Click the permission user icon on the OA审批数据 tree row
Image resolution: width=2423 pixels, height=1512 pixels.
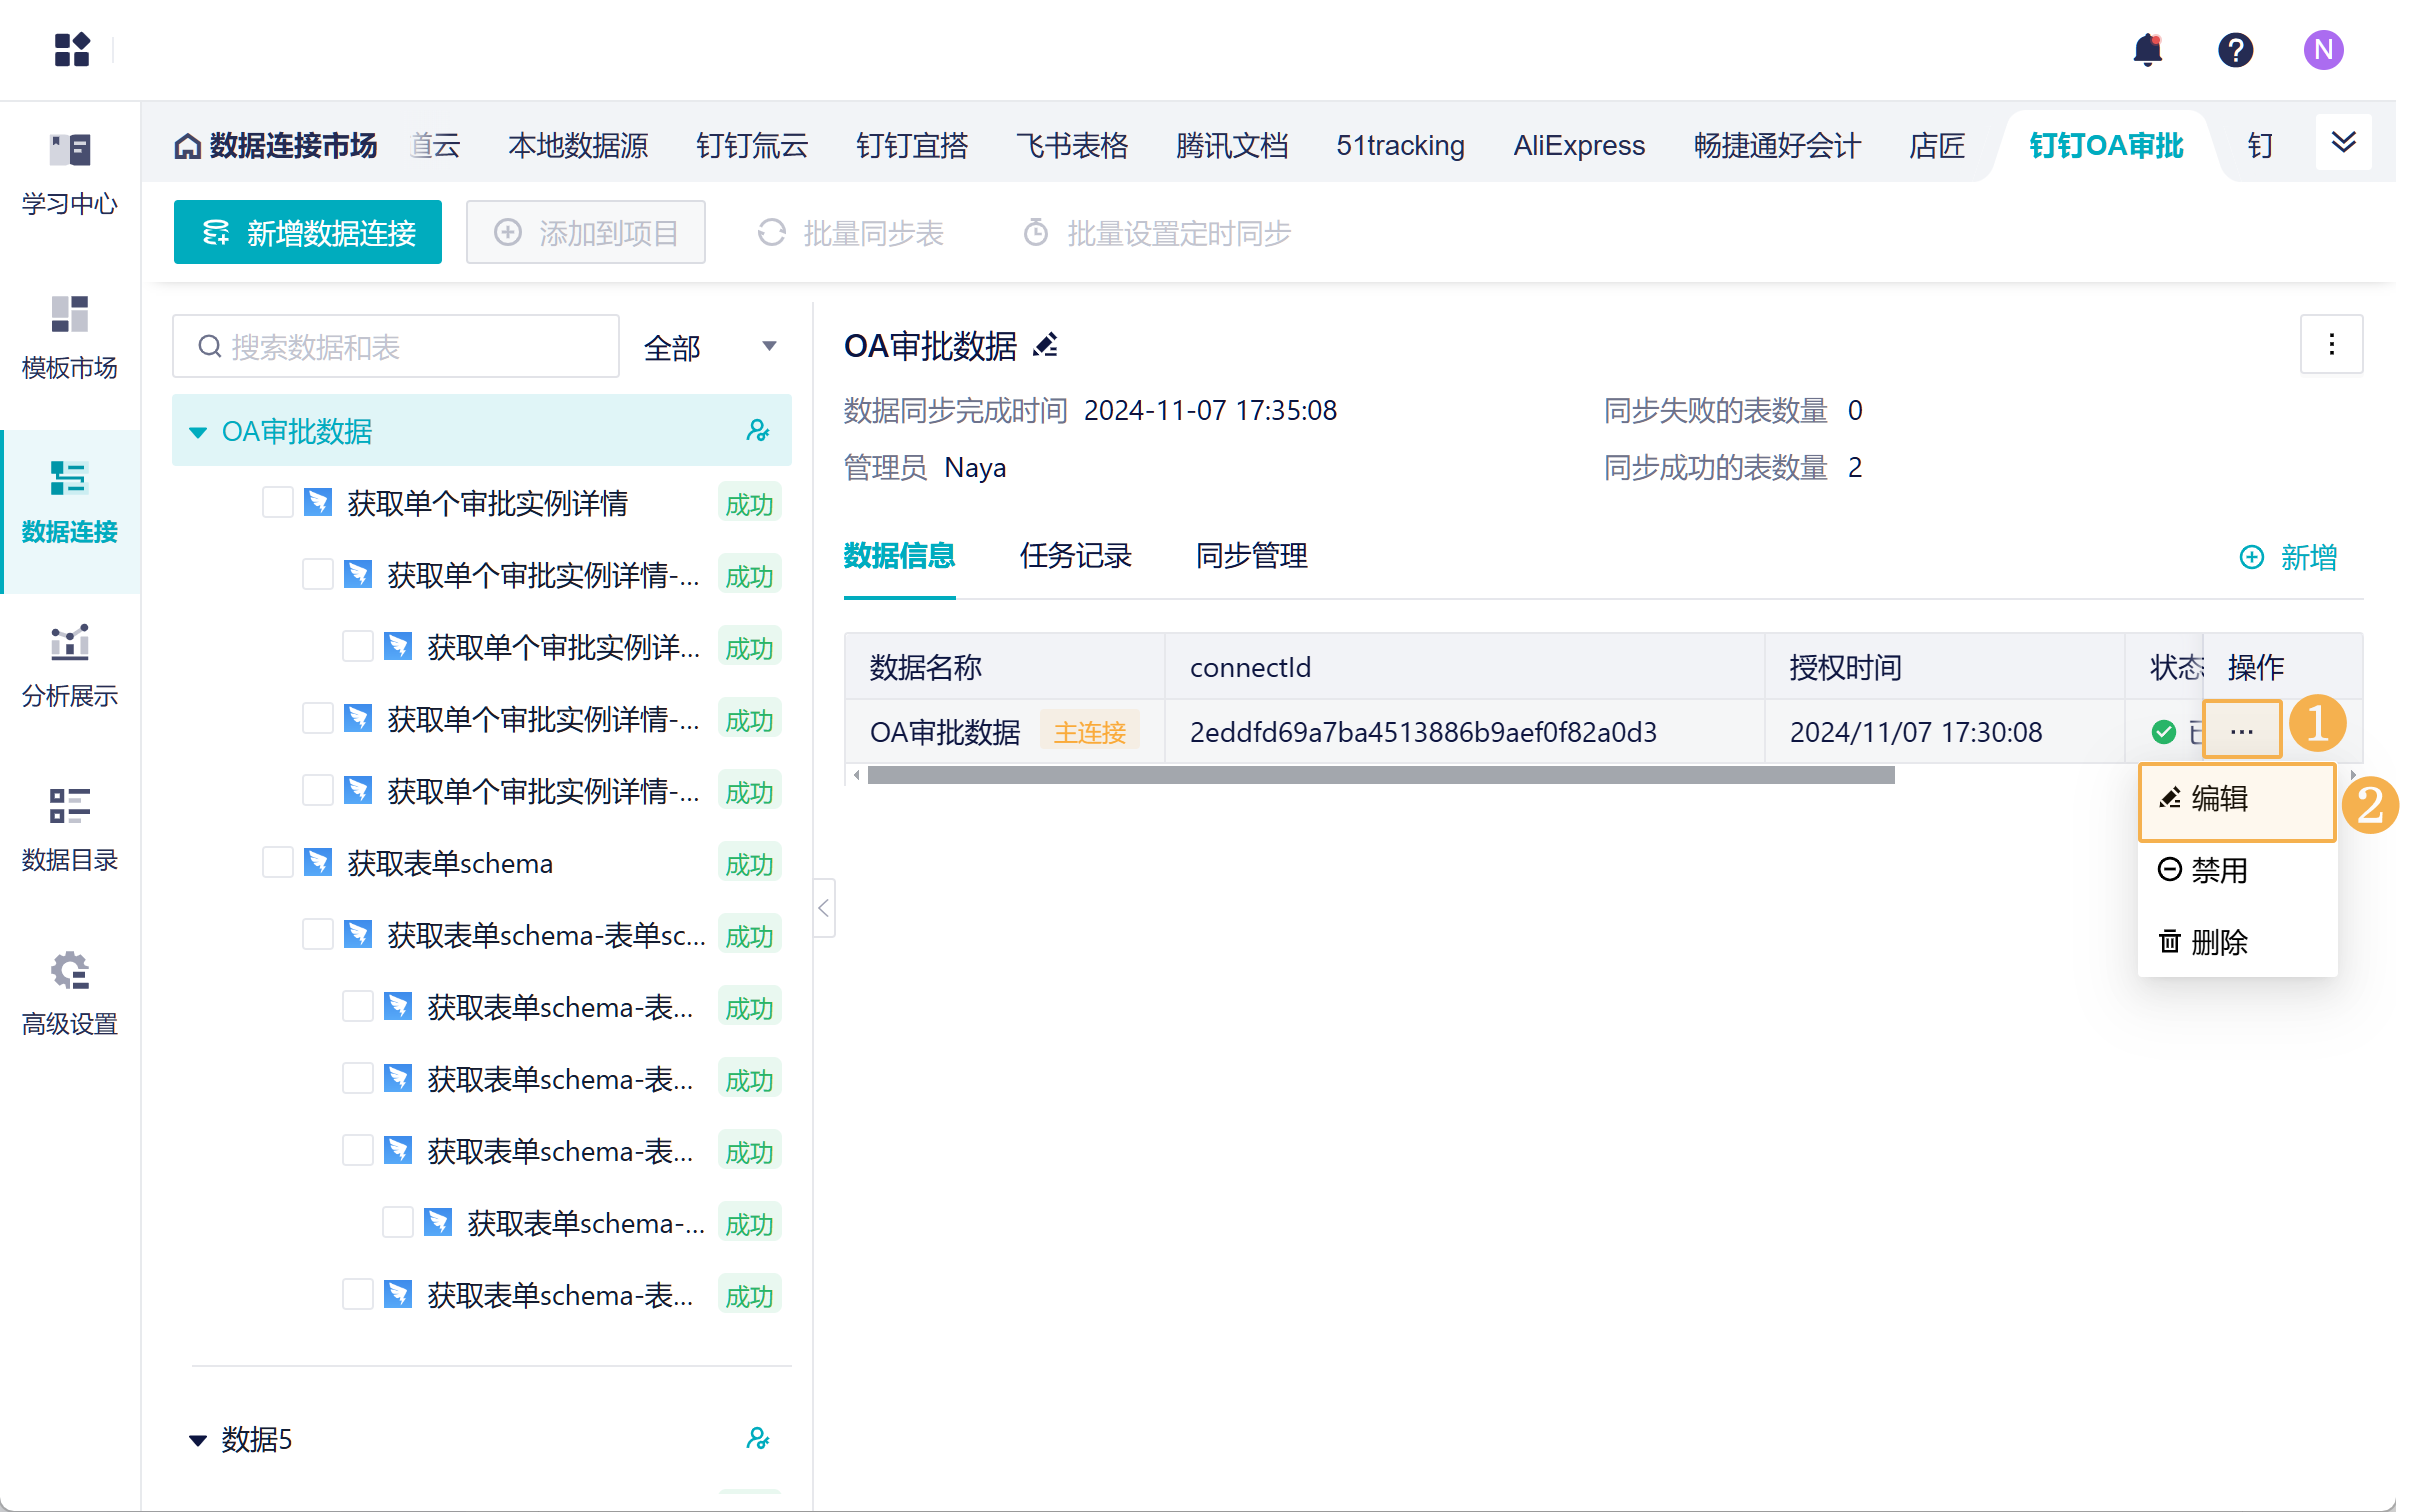pos(758,431)
